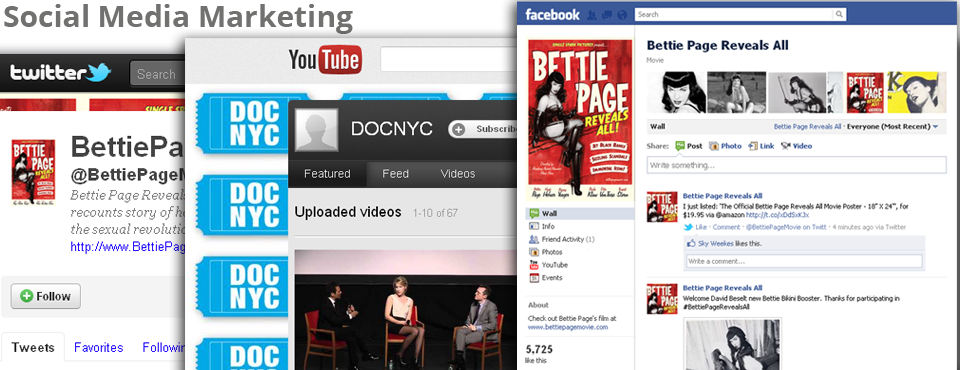The width and height of the screenshot is (960, 370).
Task: Open Facebook messages icon
Action: 607,14
